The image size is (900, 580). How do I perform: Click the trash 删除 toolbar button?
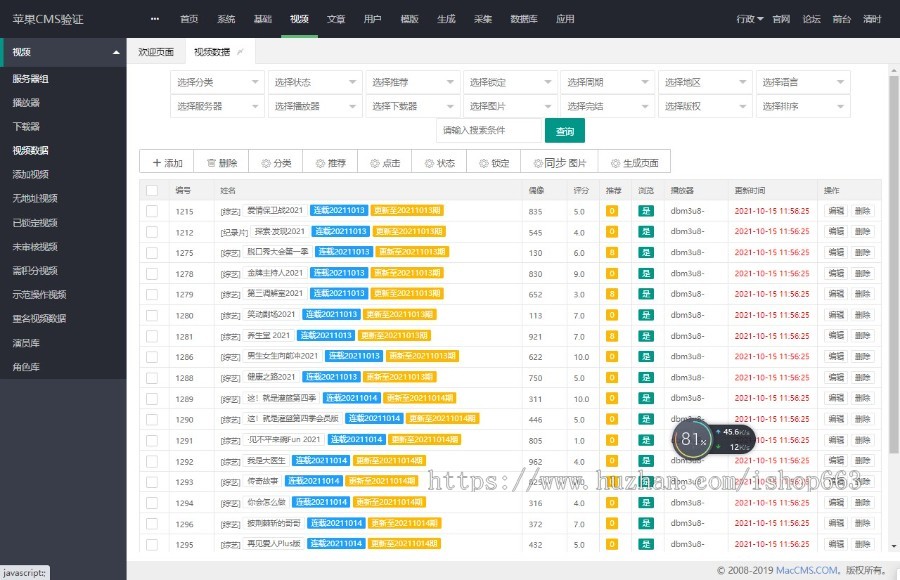[222, 163]
